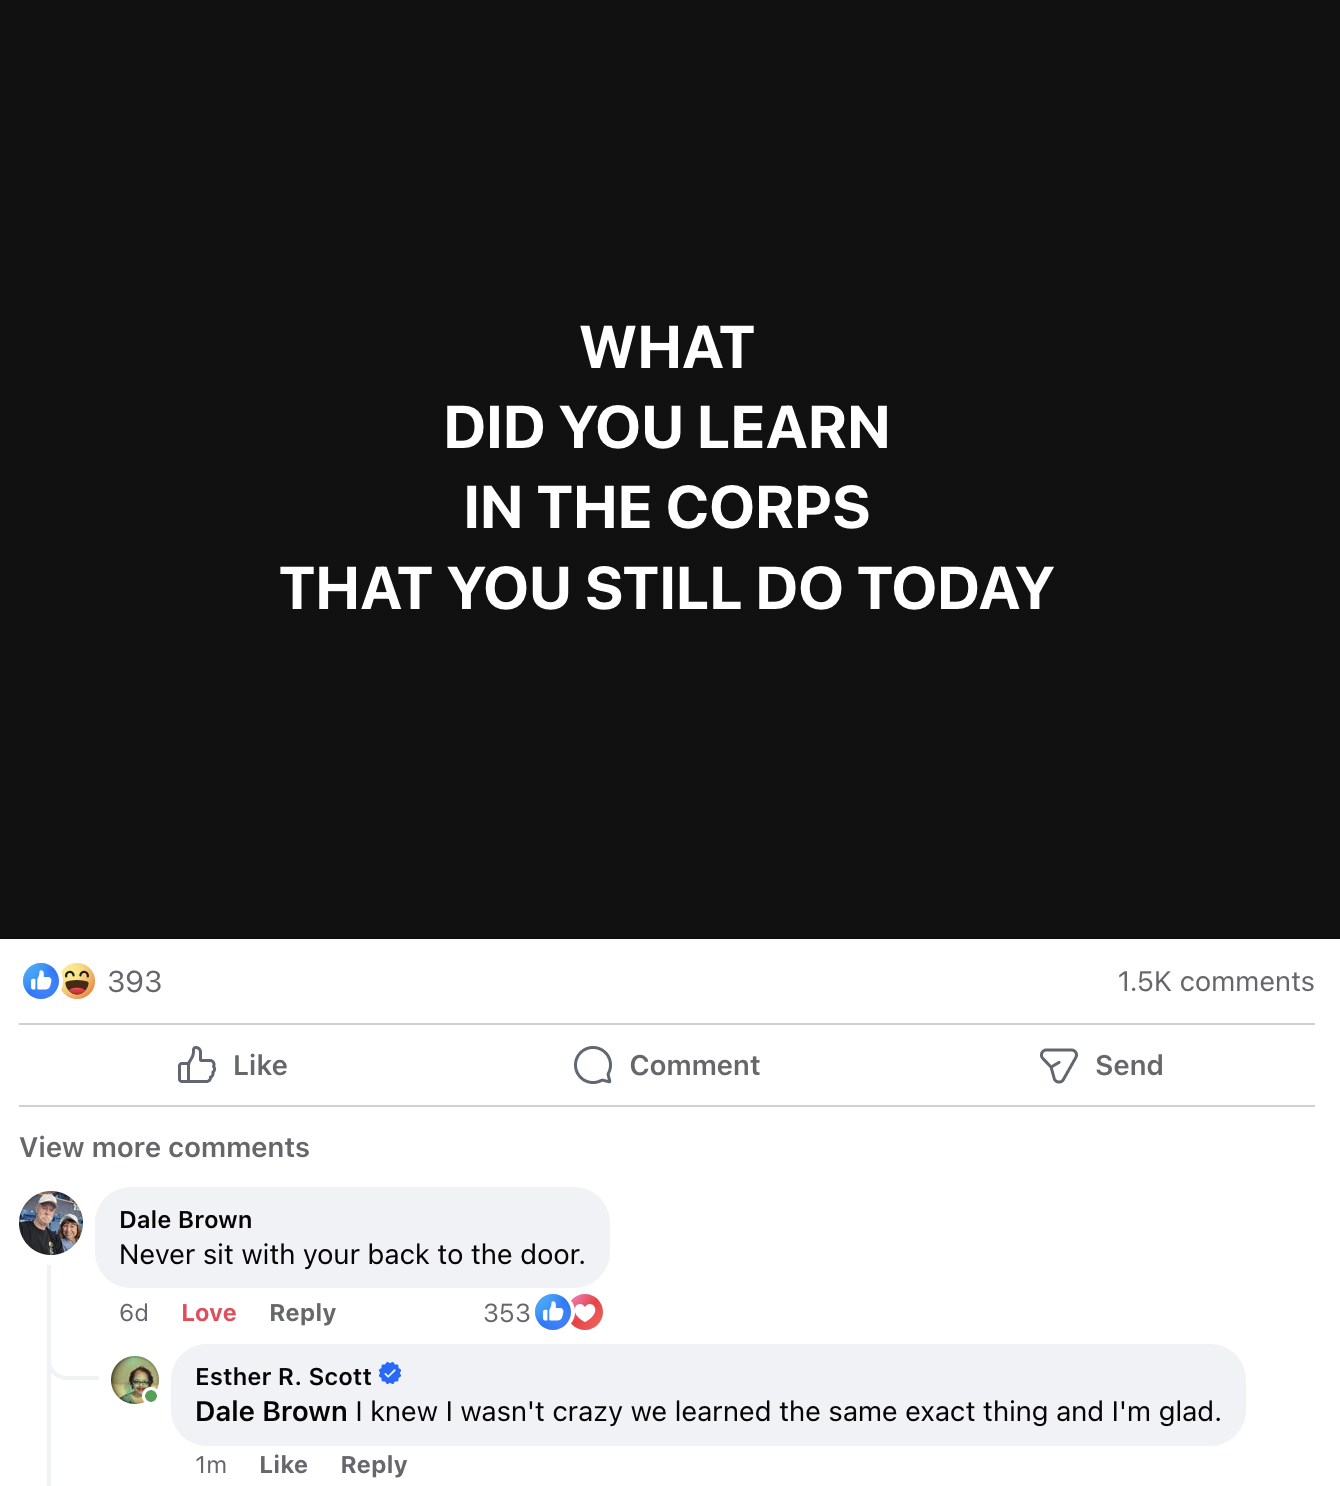Toggle Love reaction on Dale Brown's comment
The width and height of the screenshot is (1340, 1486).
tap(209, 1313)
